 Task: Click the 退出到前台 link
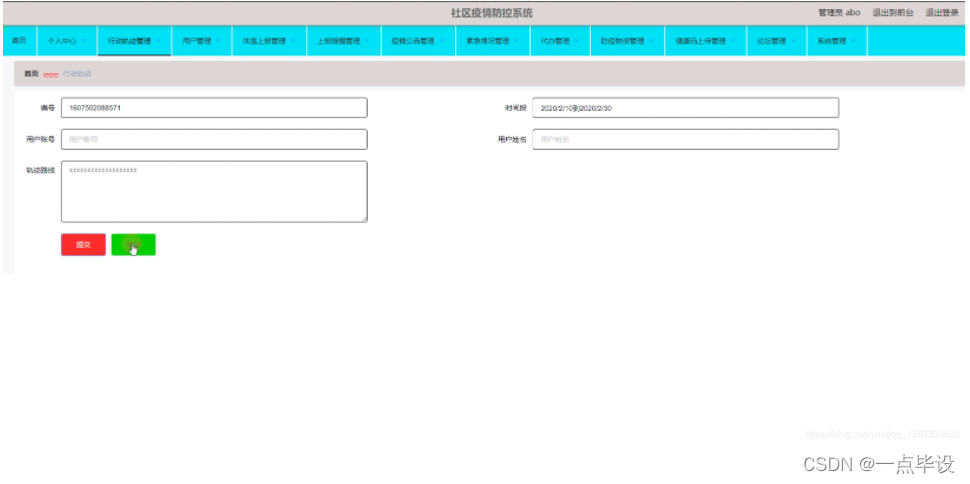coord(893,12)
